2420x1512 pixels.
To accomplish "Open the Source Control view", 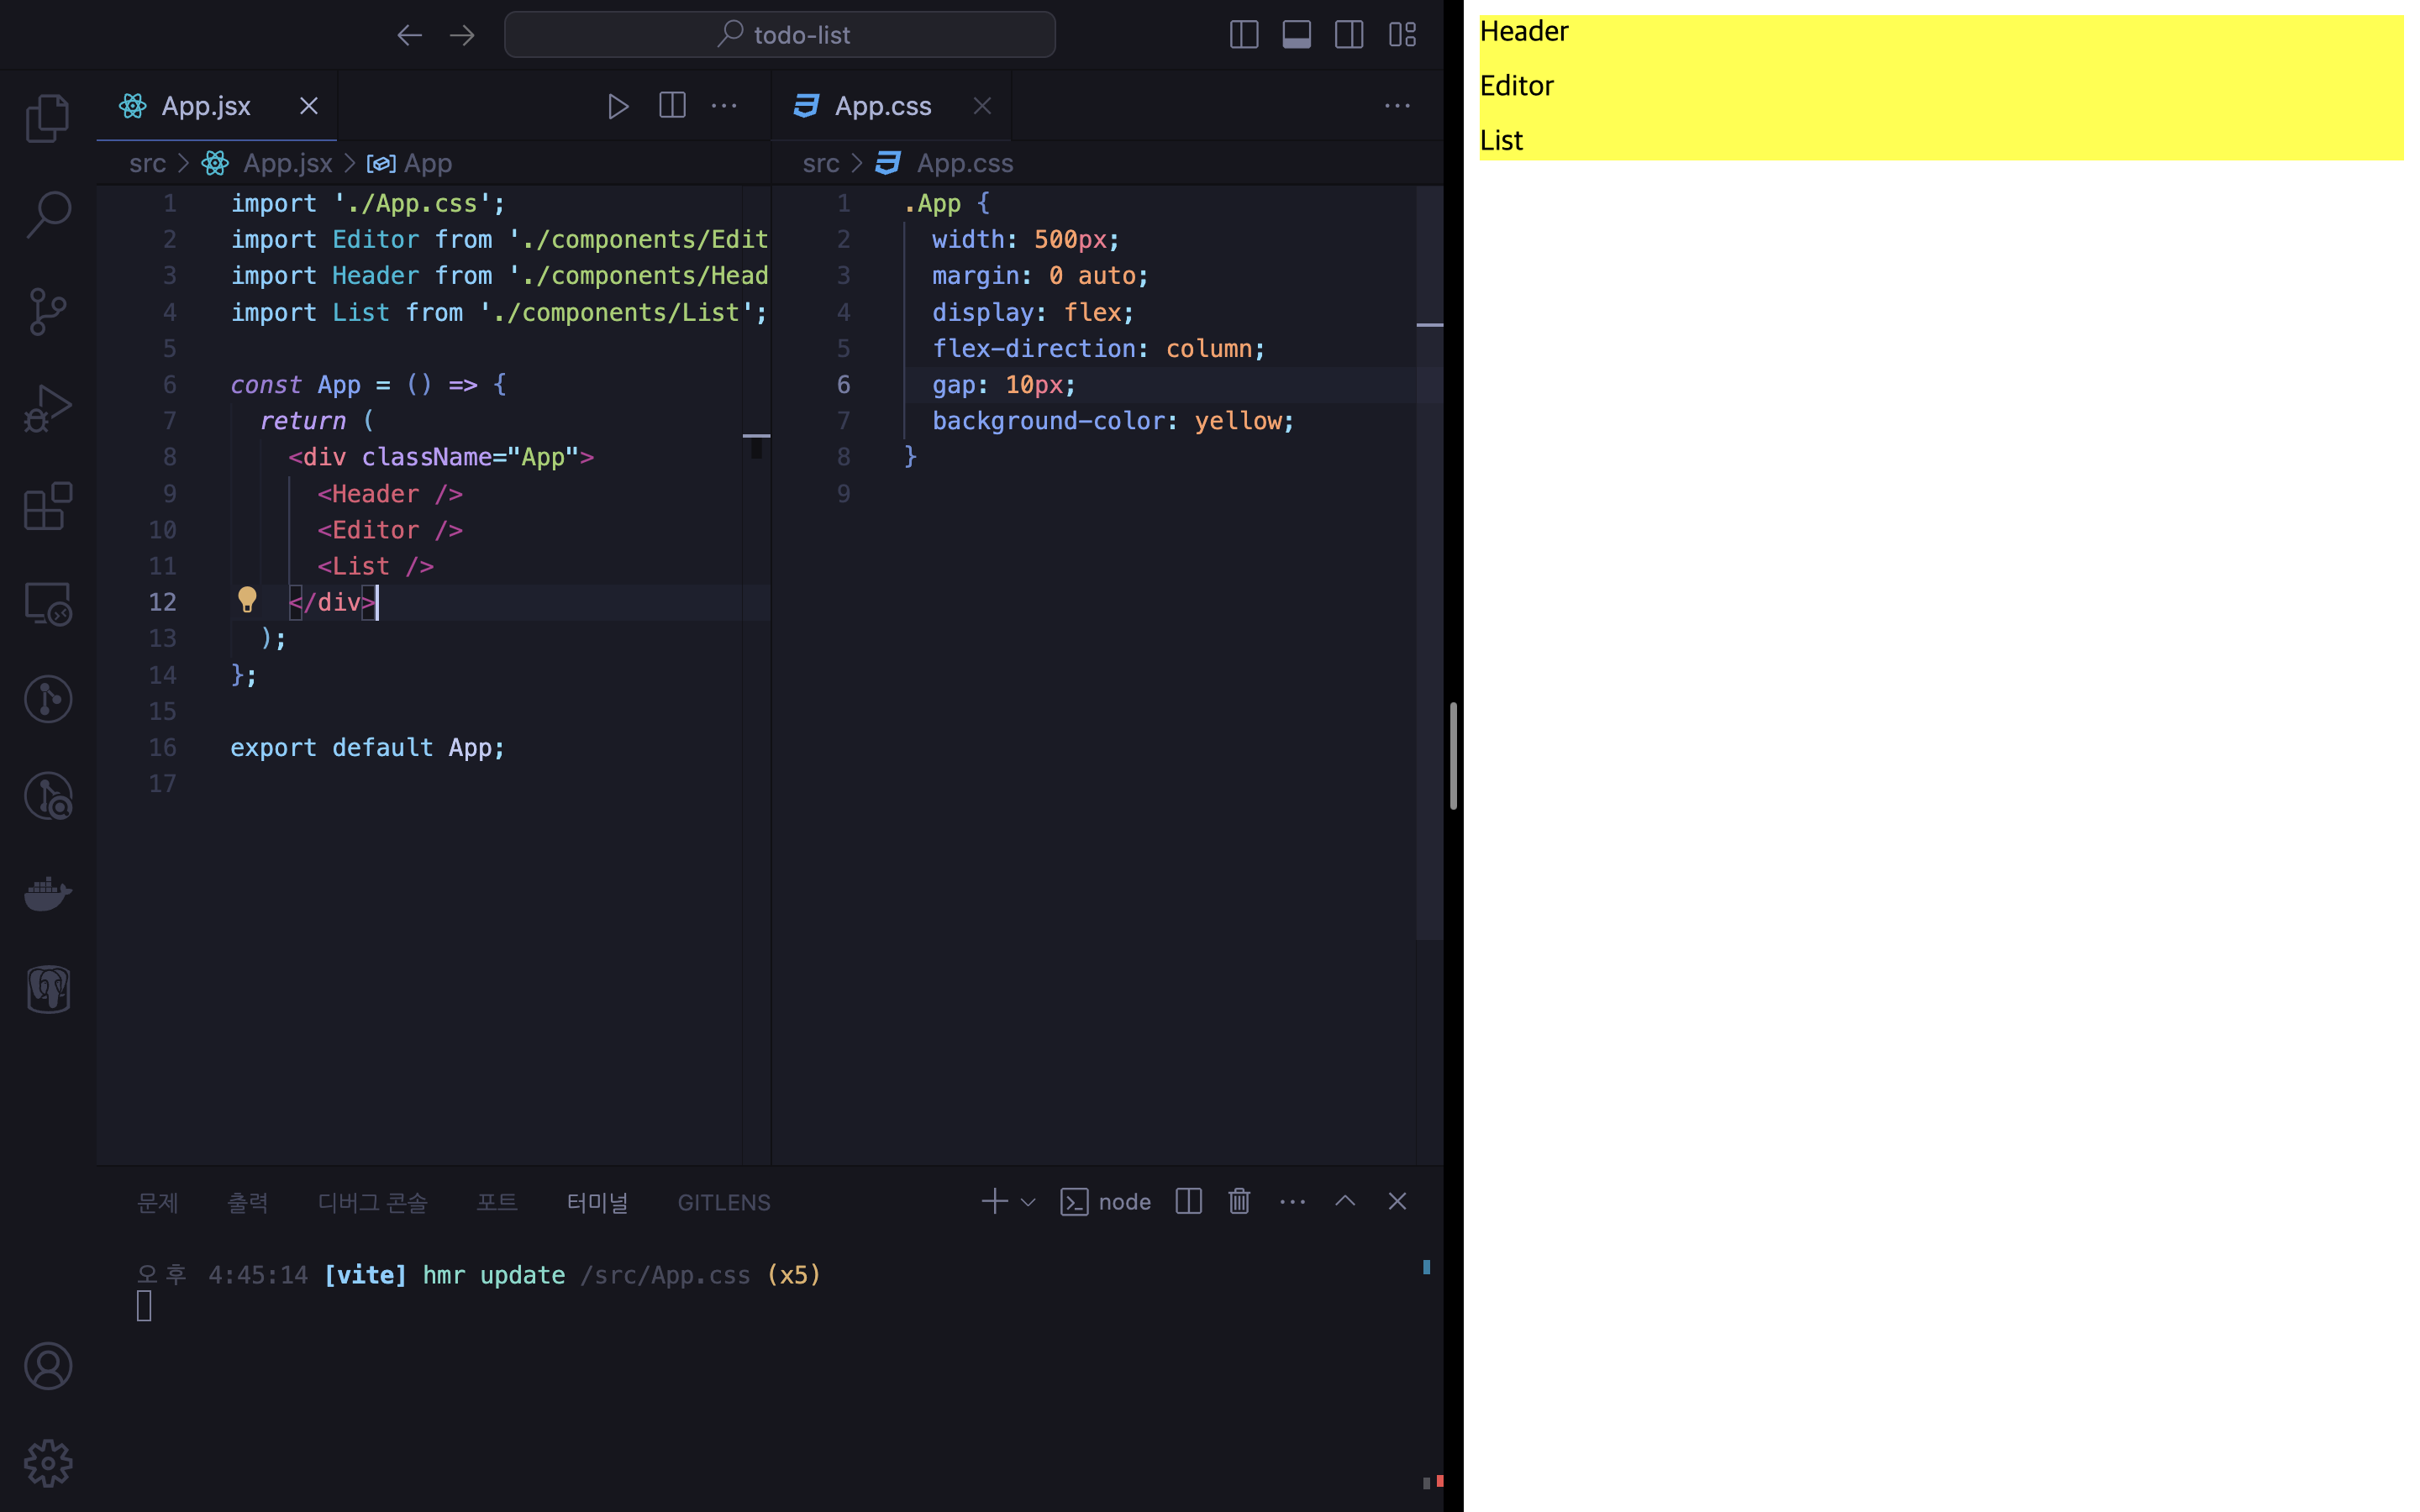I will point(47,312).
